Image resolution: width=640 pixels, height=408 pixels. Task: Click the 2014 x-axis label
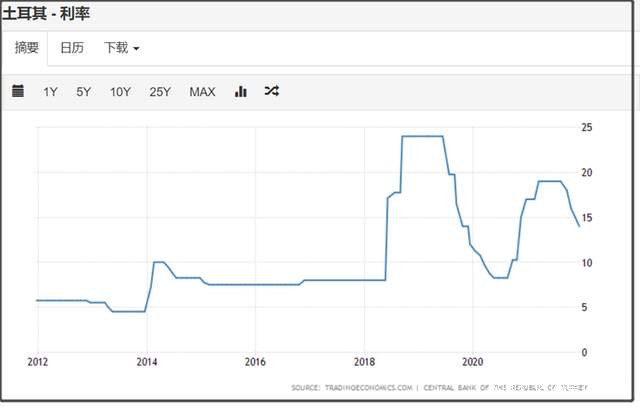pos(147,362)
